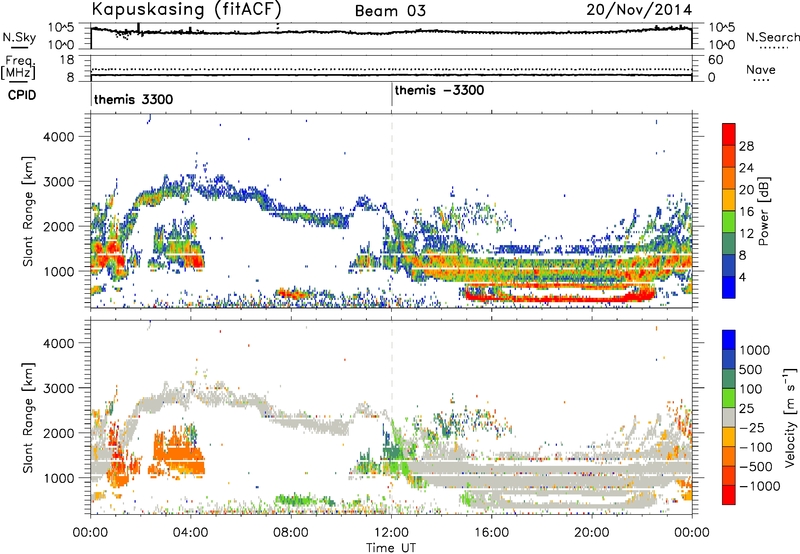Click the "3000" tick of the velocity panel
800x554 pixels.
(58, 388)
